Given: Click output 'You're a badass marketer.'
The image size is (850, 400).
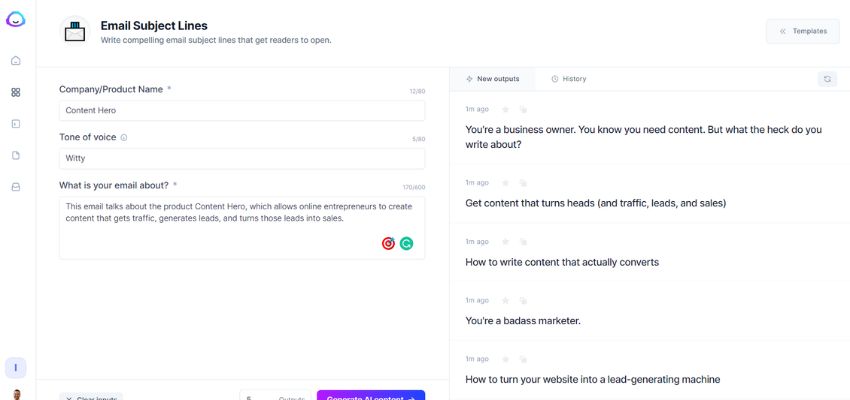Looking at the screenshot, I should coord(523,321).
